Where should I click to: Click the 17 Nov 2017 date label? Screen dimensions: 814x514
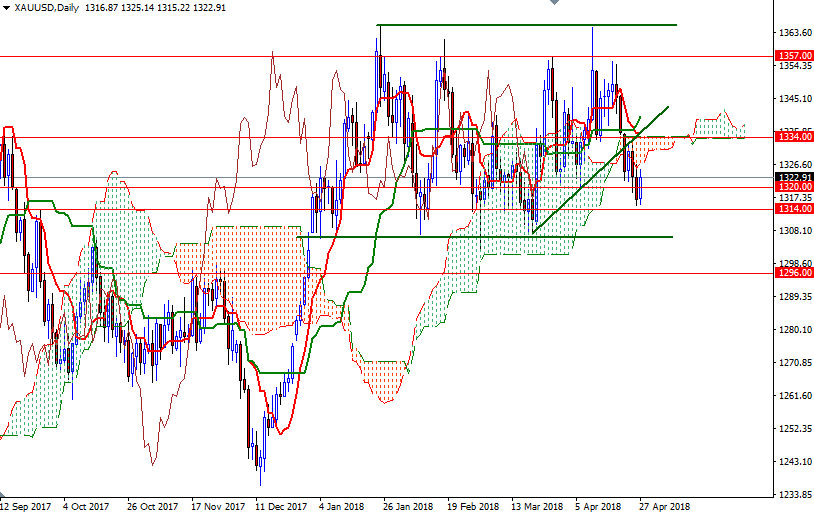(218, 506)
